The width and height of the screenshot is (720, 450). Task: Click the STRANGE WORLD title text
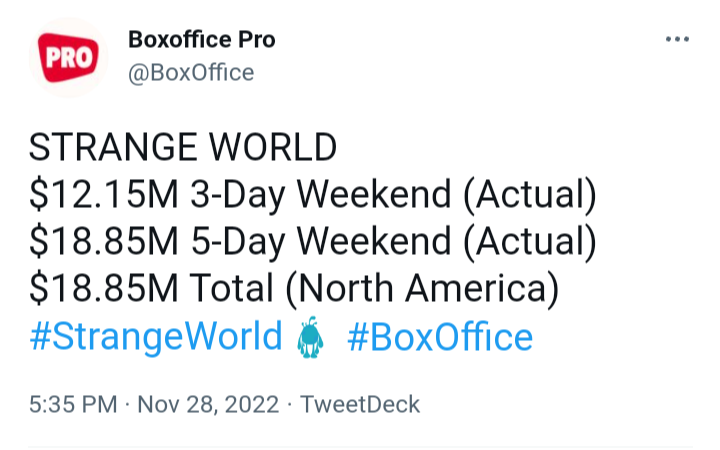183,148
